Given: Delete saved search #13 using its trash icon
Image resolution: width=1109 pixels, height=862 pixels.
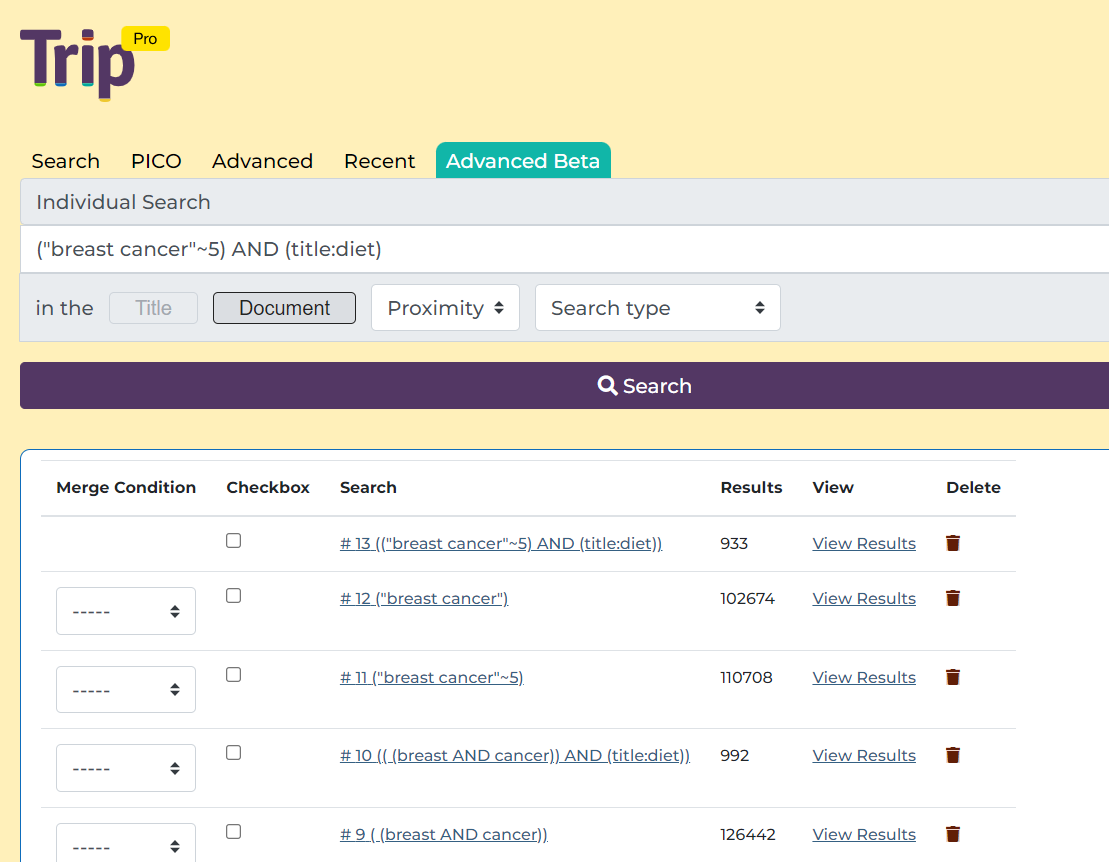Looking at the screenshot, I should click(952, 543).
